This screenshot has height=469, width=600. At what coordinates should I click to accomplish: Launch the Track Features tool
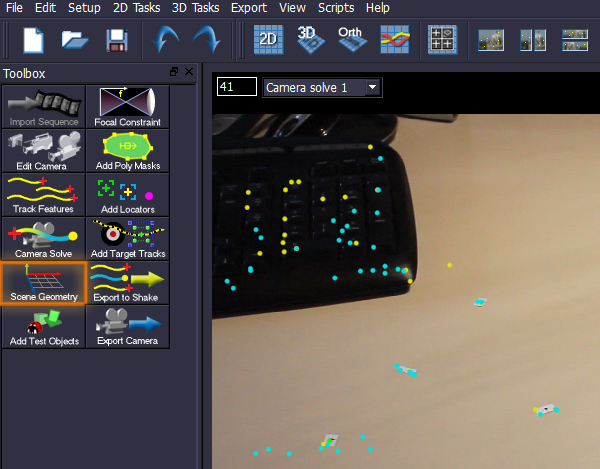pyautogui.click(x=44, y=194)
